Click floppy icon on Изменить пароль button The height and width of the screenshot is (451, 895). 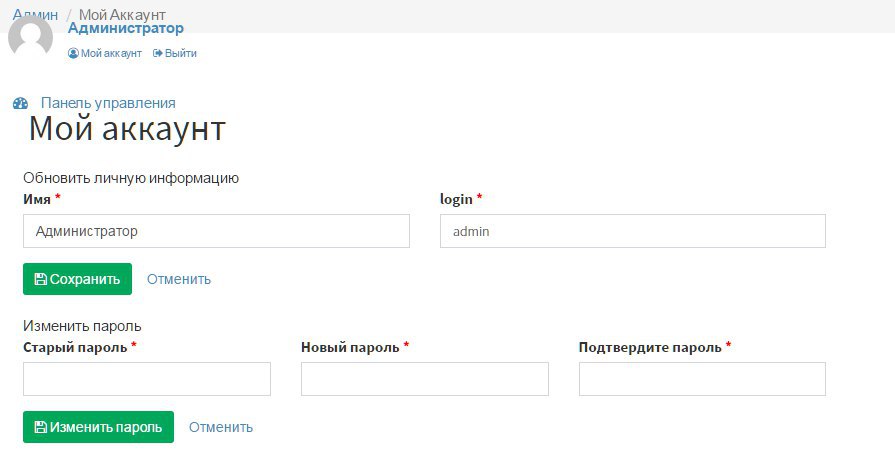(x=41, y=427)
